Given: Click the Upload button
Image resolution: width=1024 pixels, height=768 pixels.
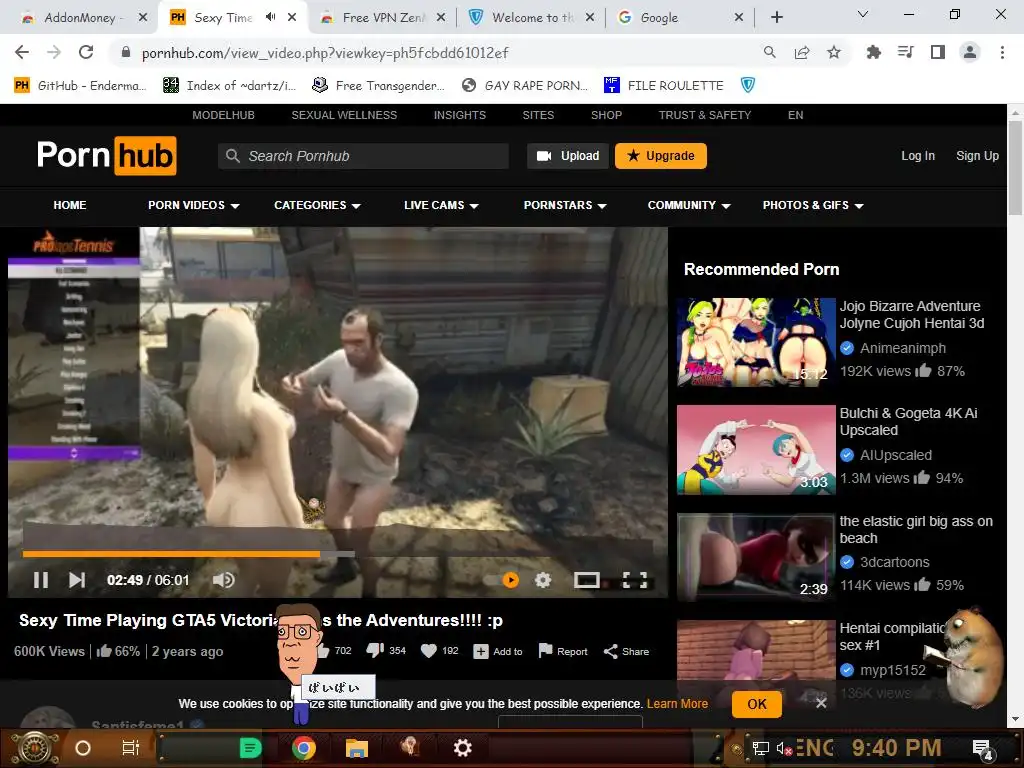Looking at the screenshot, I should click(568, 156).
